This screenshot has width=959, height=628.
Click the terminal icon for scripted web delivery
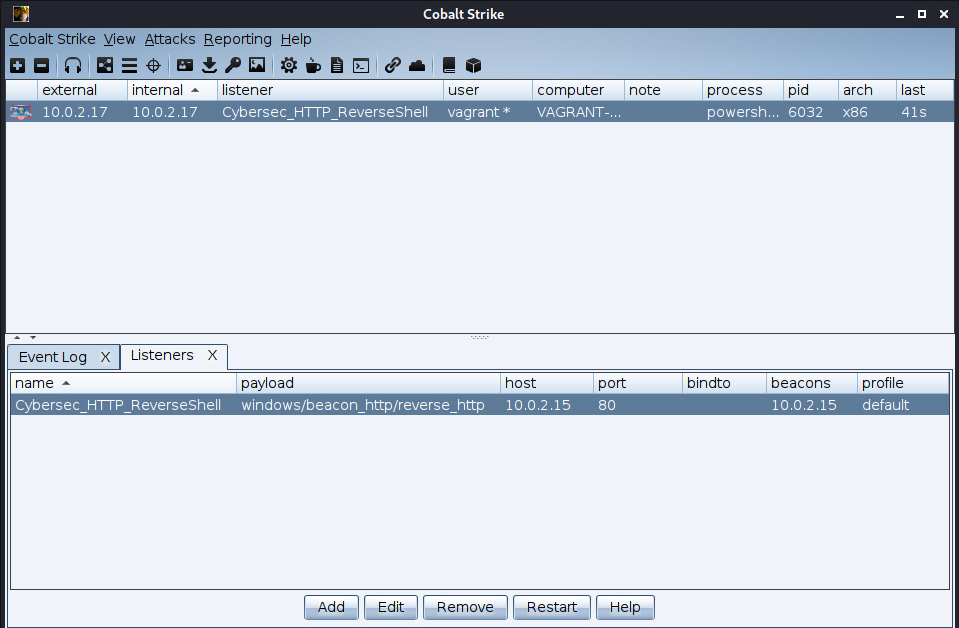coord(361,65)
